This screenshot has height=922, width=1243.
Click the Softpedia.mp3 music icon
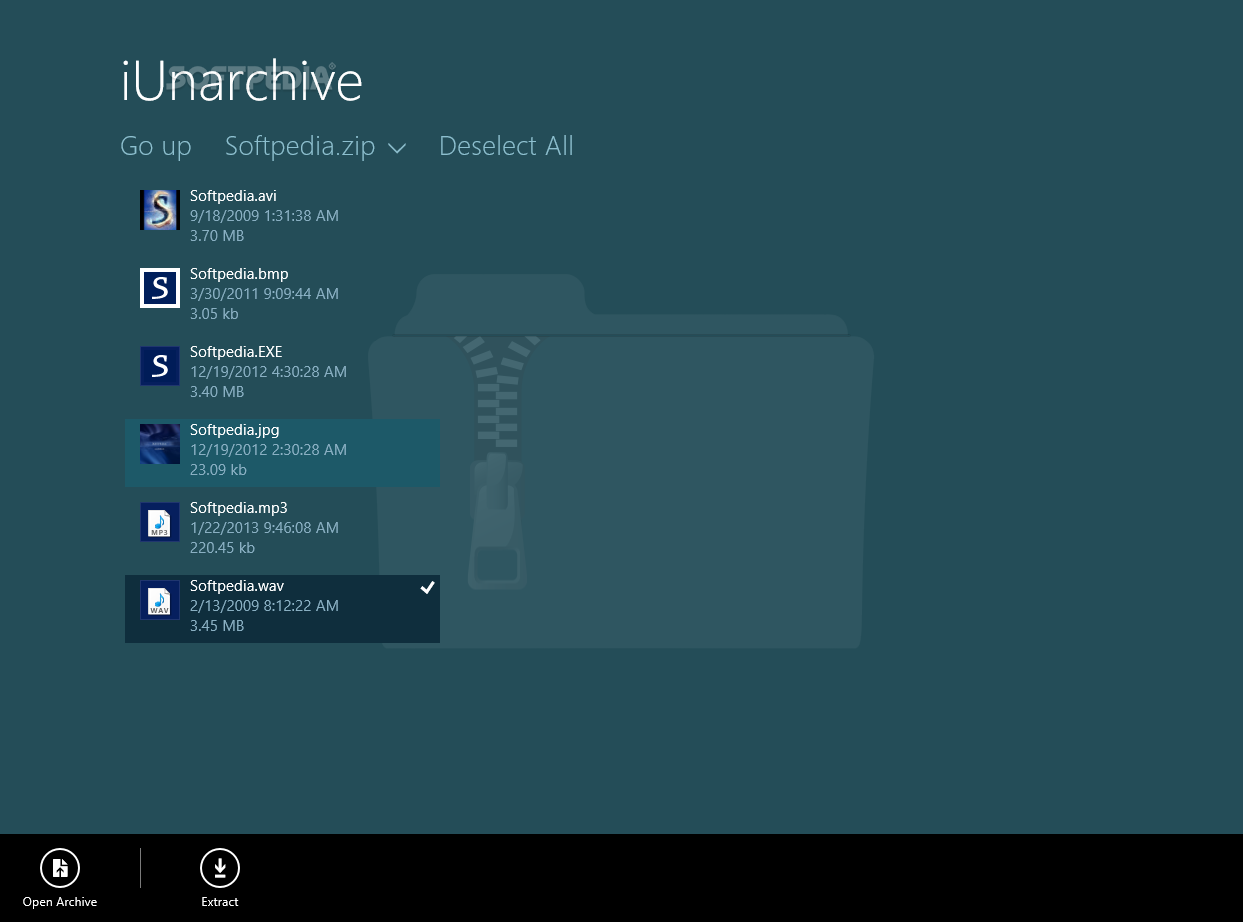[160, 522]
